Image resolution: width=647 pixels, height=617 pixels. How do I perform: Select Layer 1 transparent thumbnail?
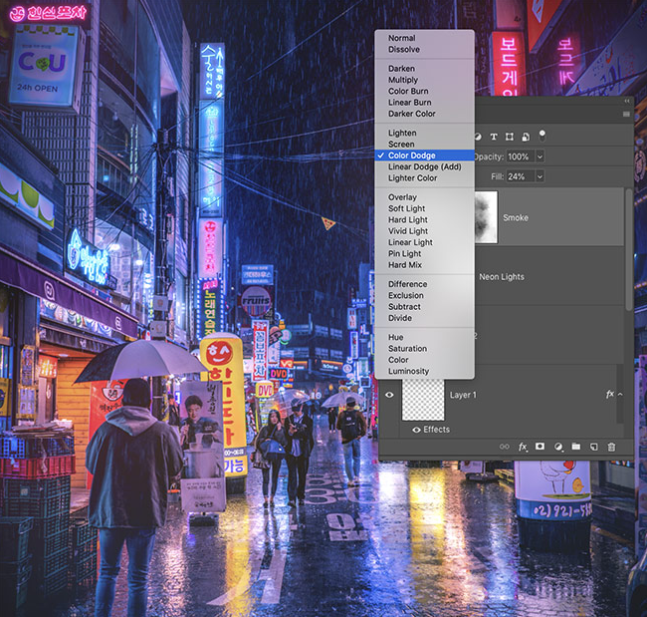click(423, 400)
